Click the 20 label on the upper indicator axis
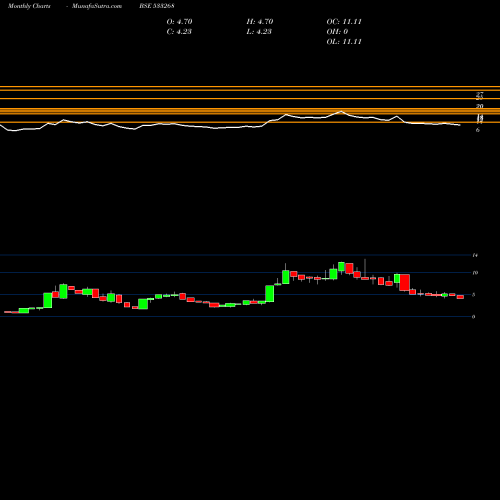The image size is (500, 500). tap(479, 106)
